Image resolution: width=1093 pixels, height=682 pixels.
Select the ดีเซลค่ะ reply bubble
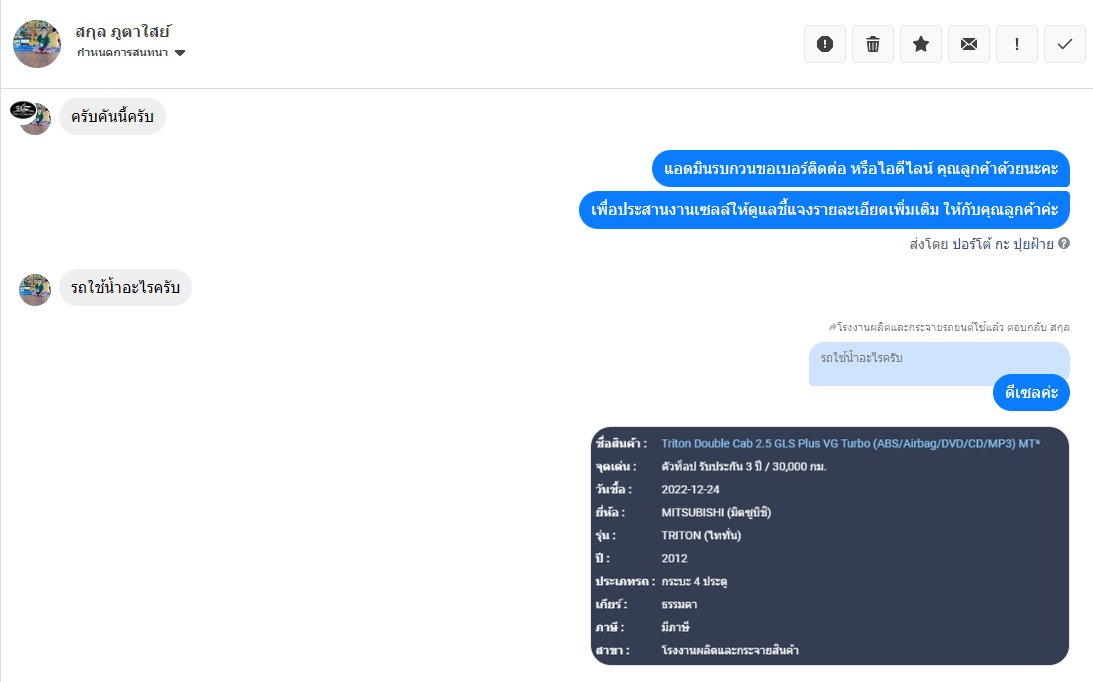tap(1031, 393)
